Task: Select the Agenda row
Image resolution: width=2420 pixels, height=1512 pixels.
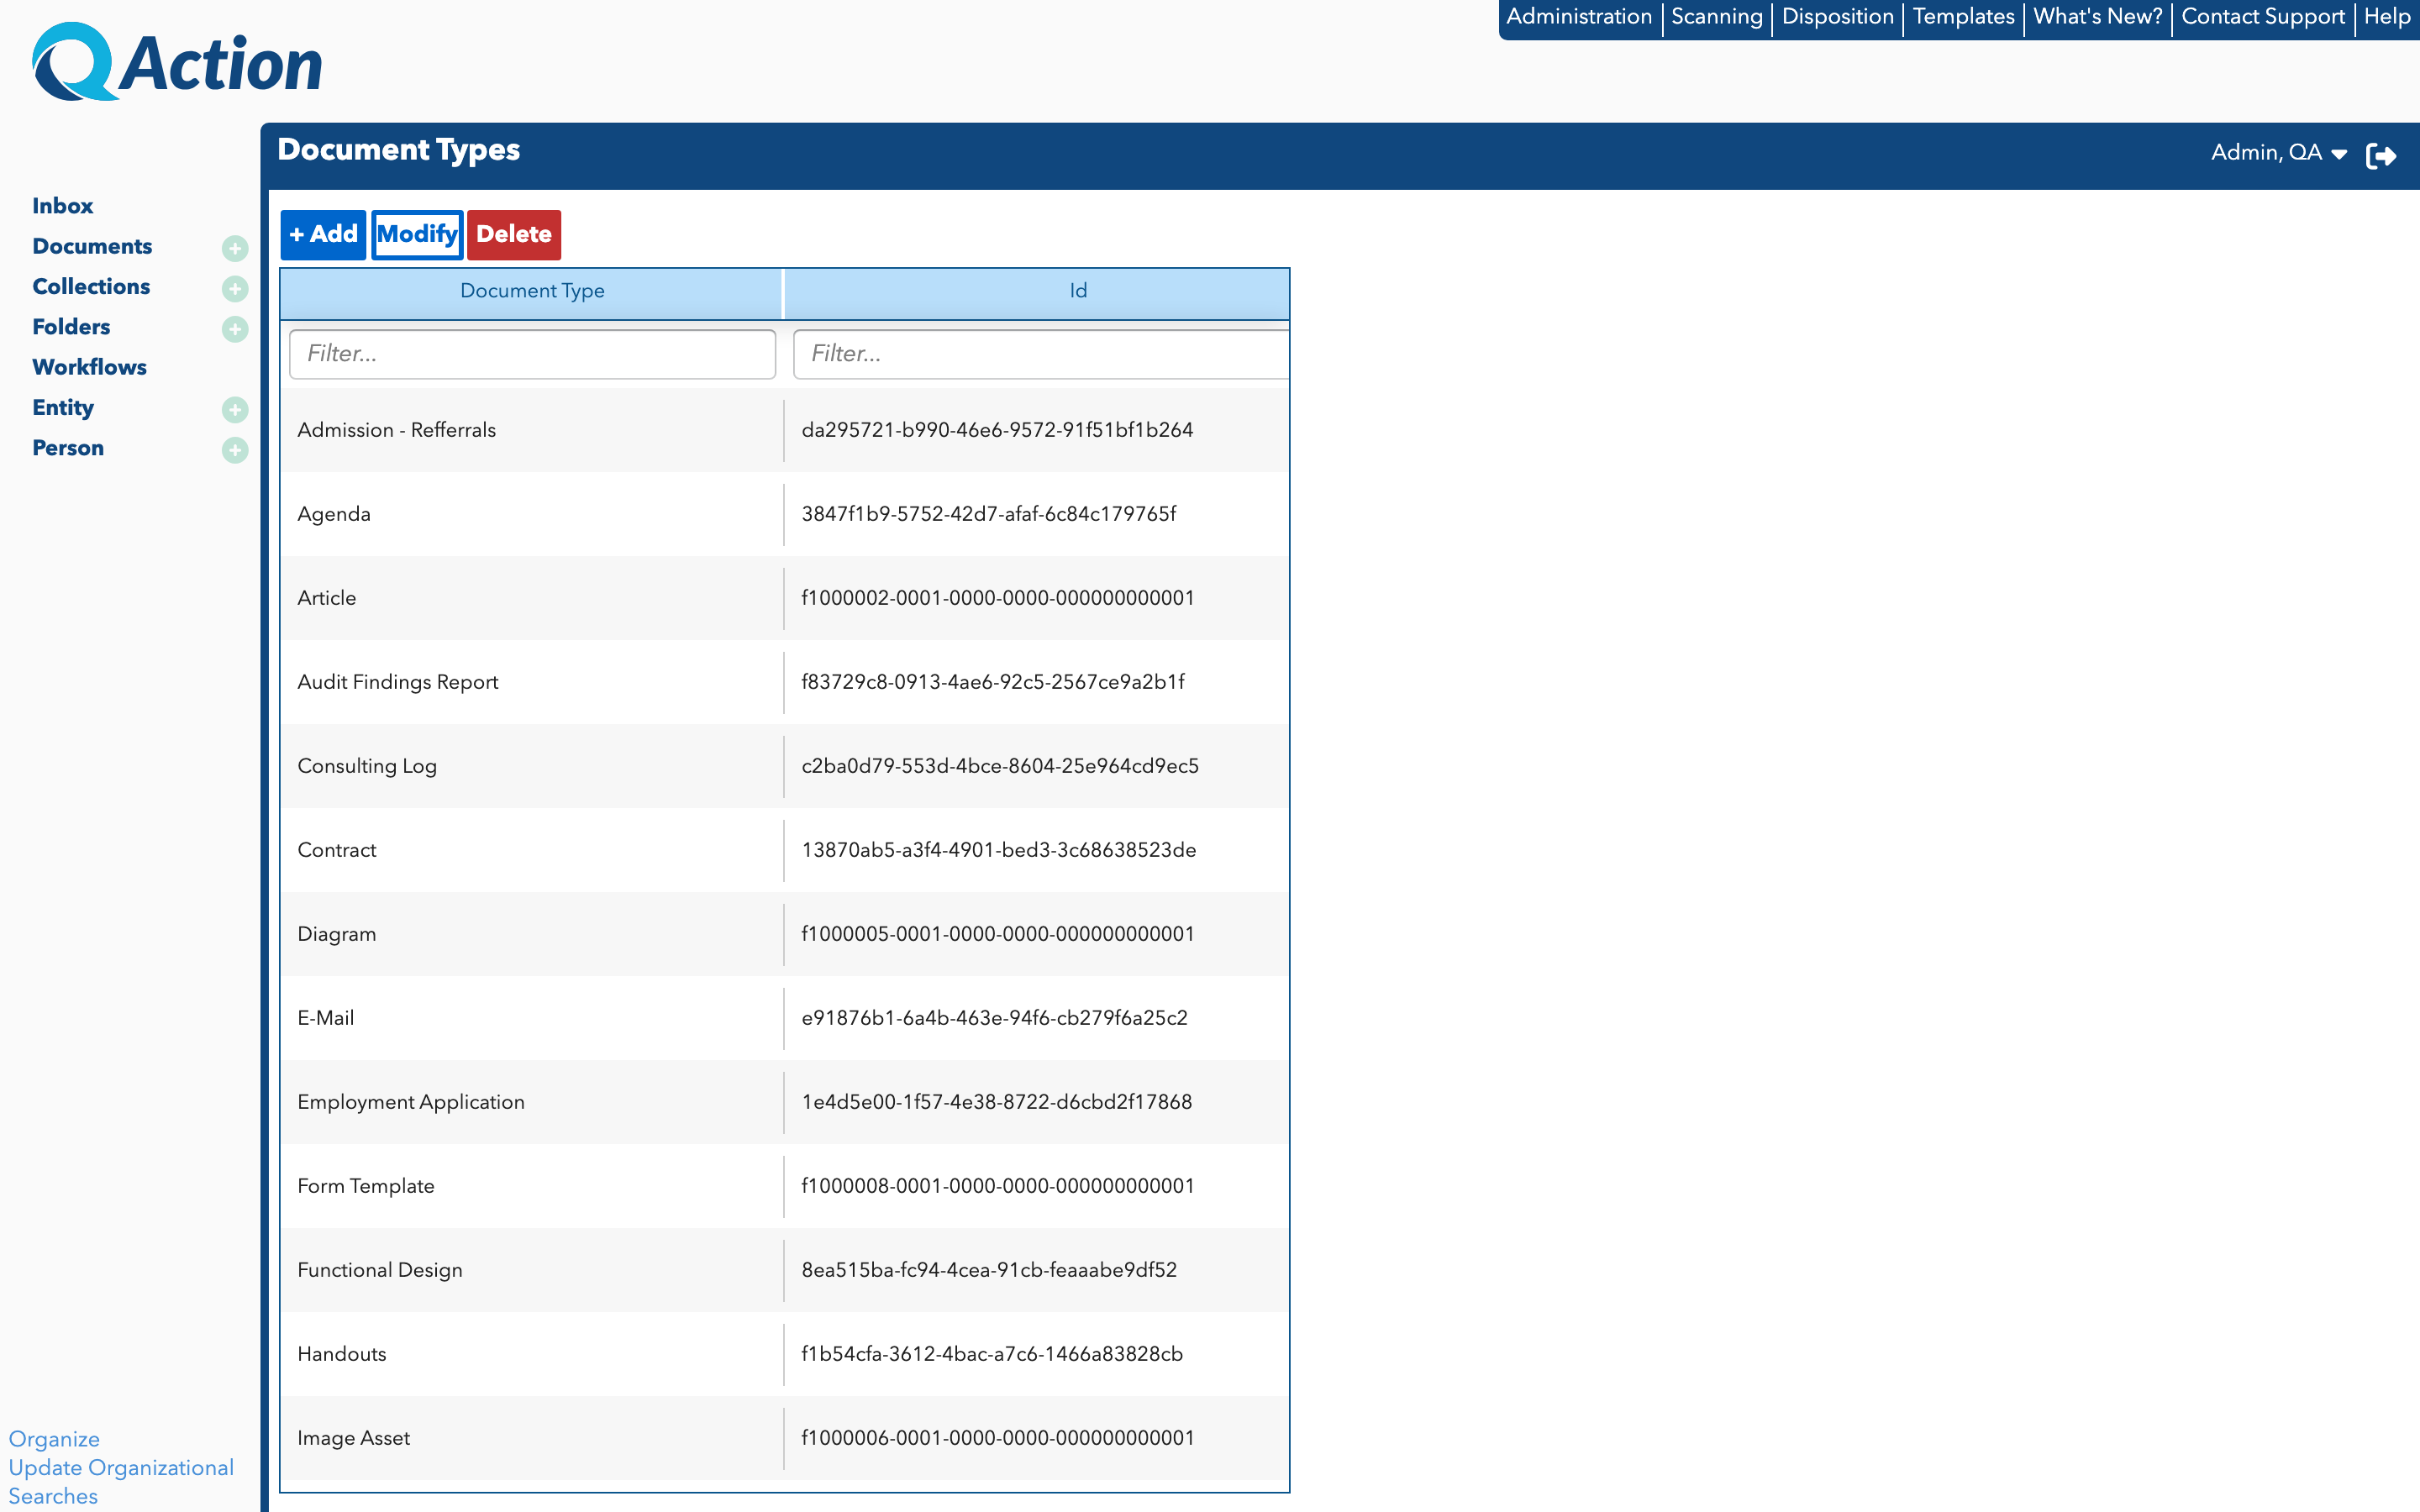Action: pos(784,514)
